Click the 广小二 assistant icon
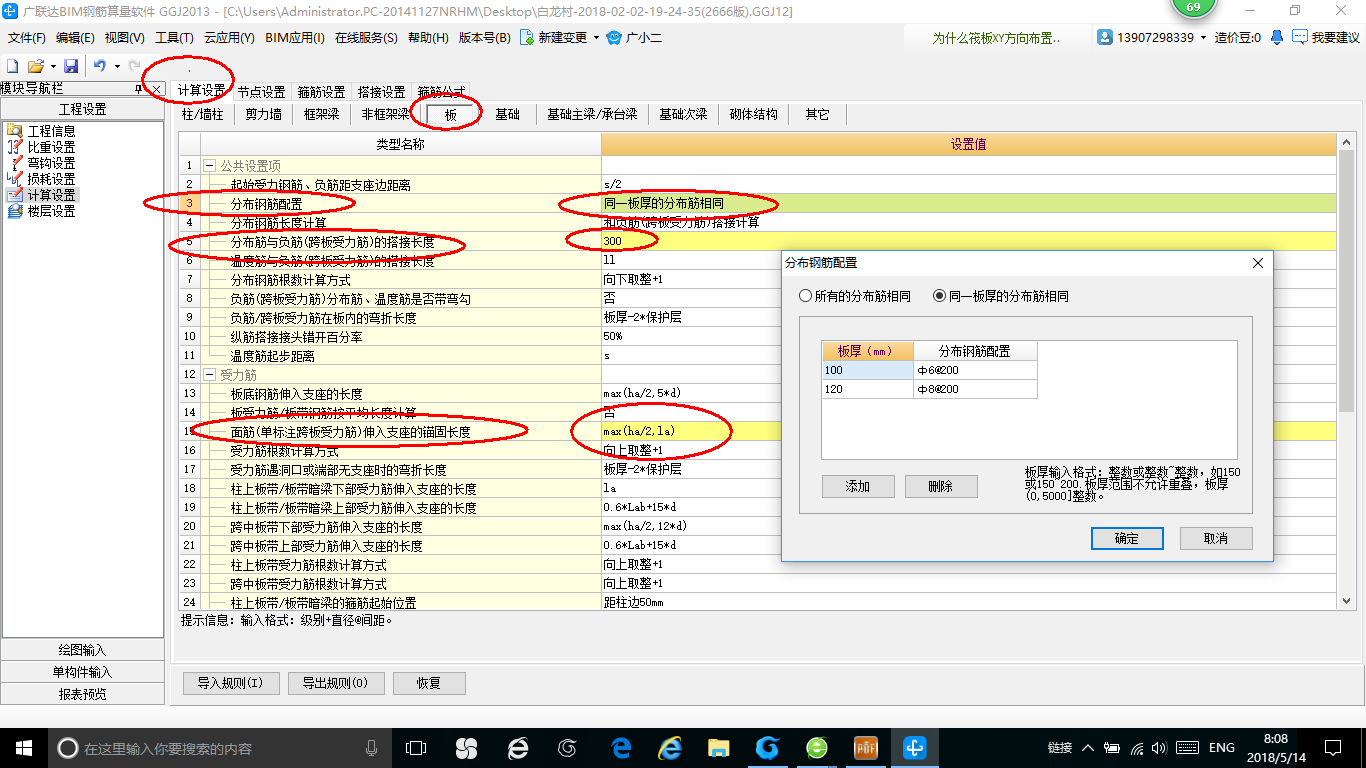This screenshot has height=768, width=1366. [x=615, y=38]
